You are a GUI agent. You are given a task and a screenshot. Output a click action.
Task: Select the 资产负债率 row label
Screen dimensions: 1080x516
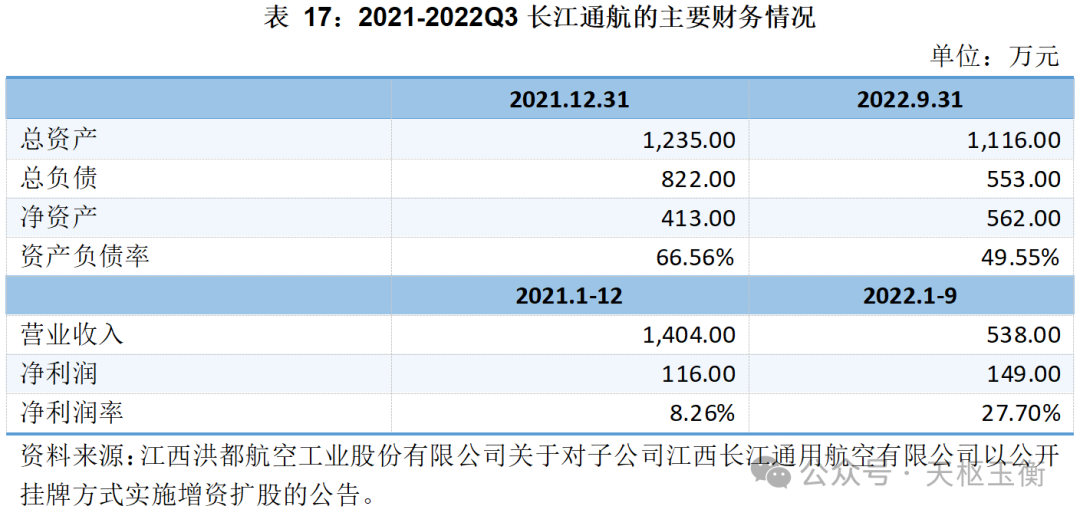(x=85, y=257)
